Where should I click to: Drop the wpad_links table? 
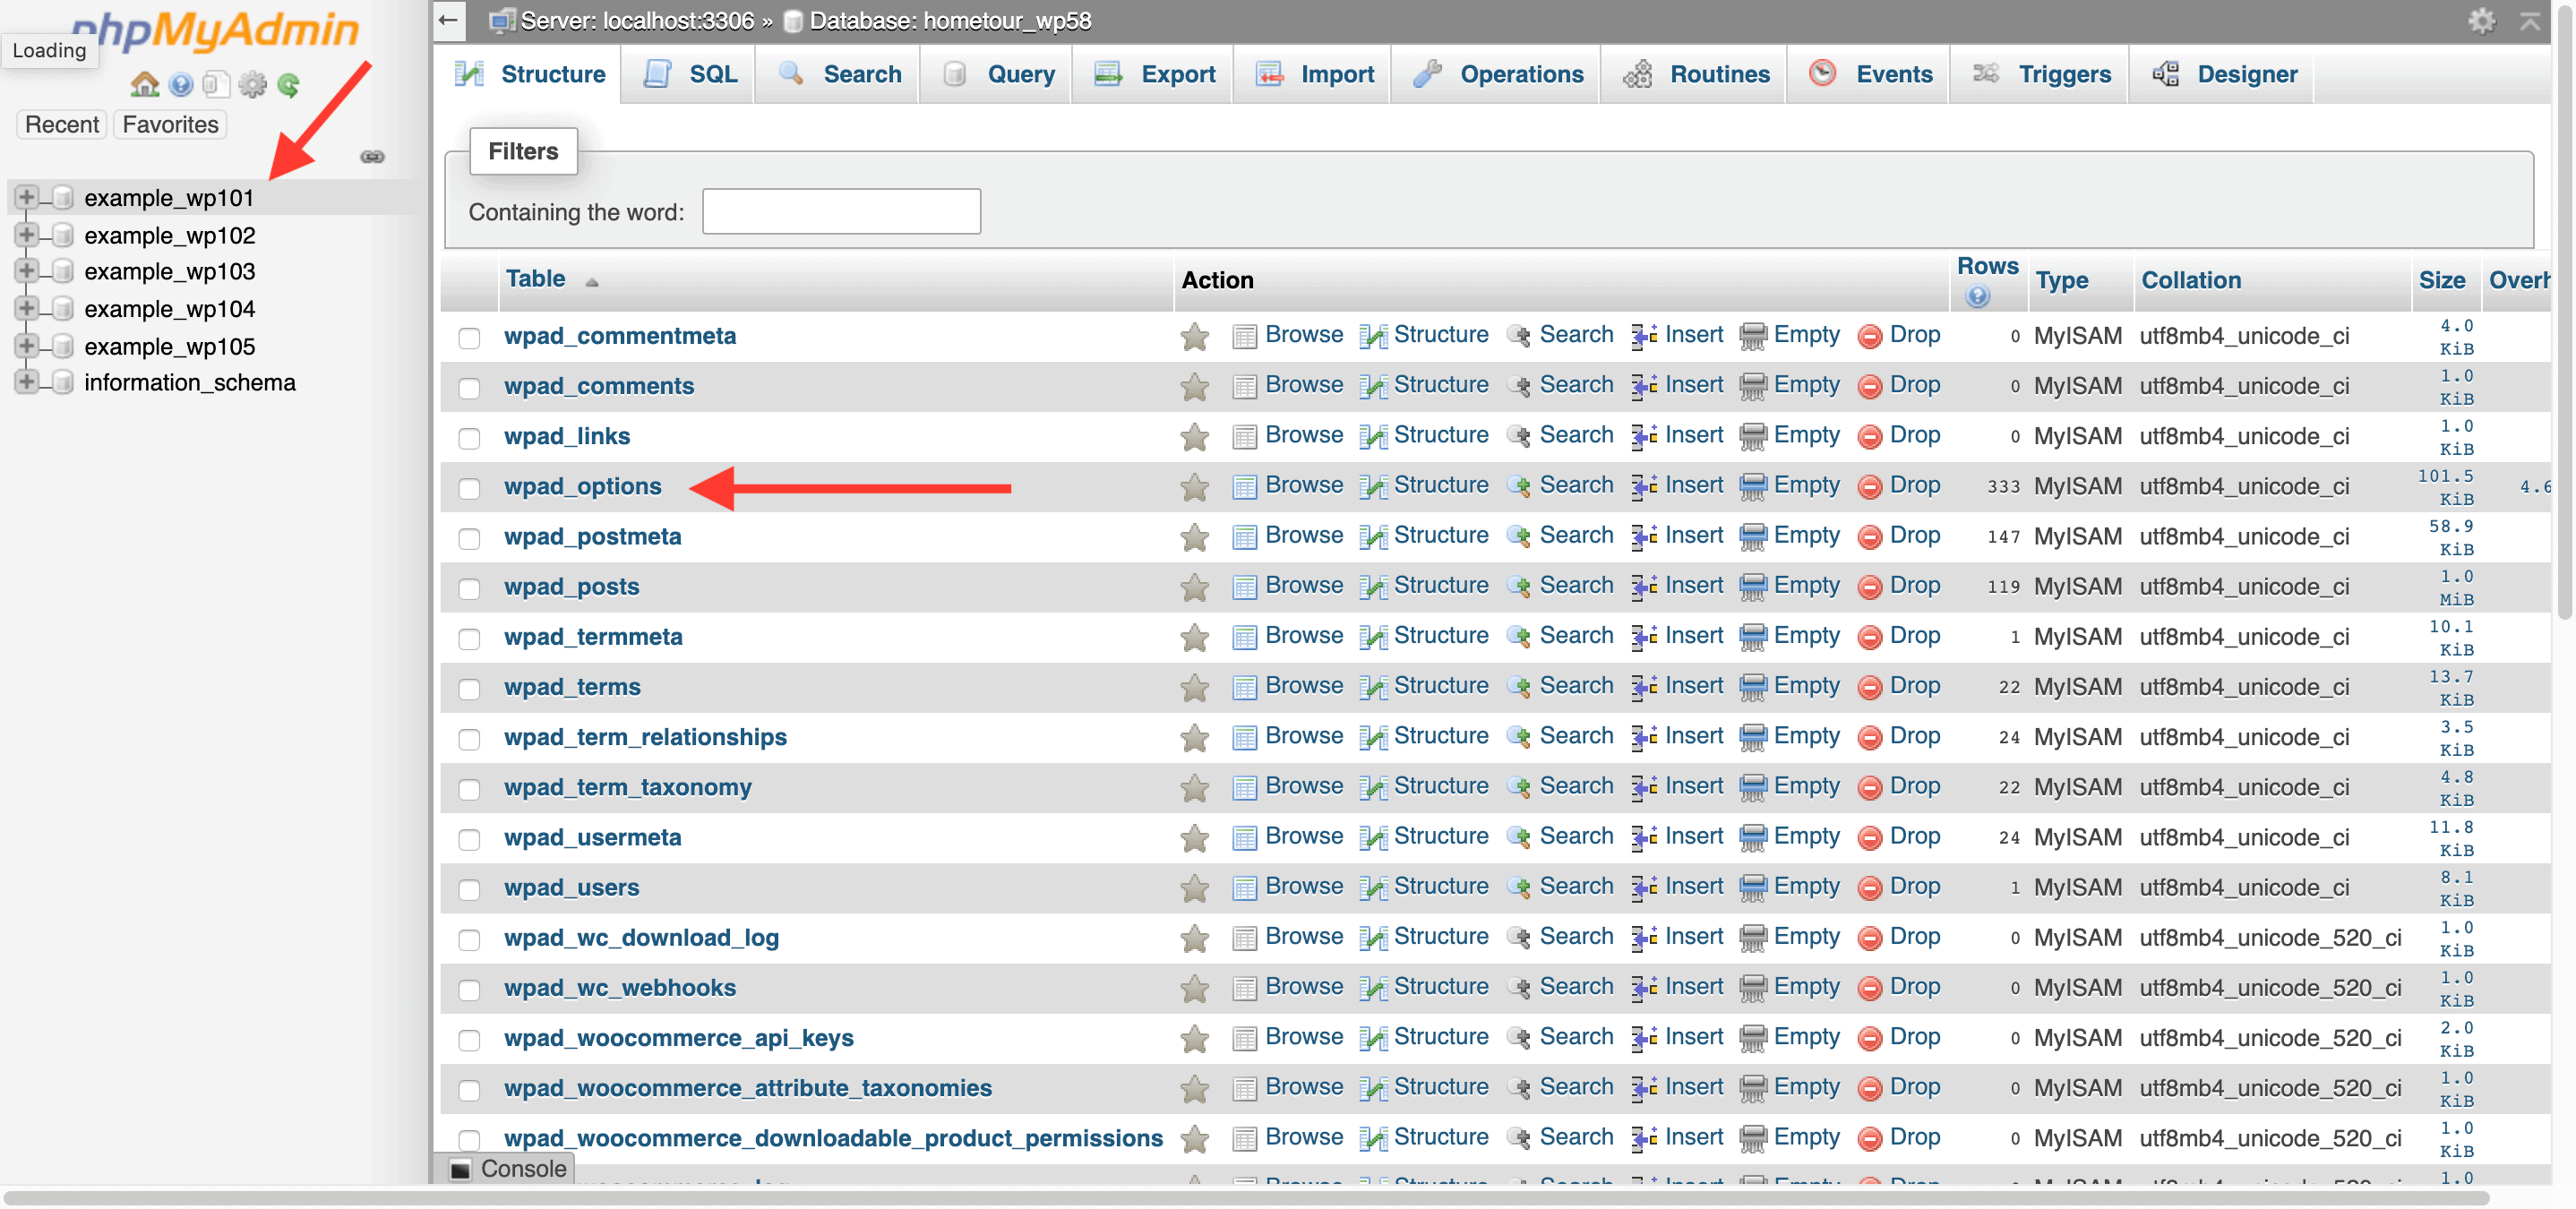1916,435
